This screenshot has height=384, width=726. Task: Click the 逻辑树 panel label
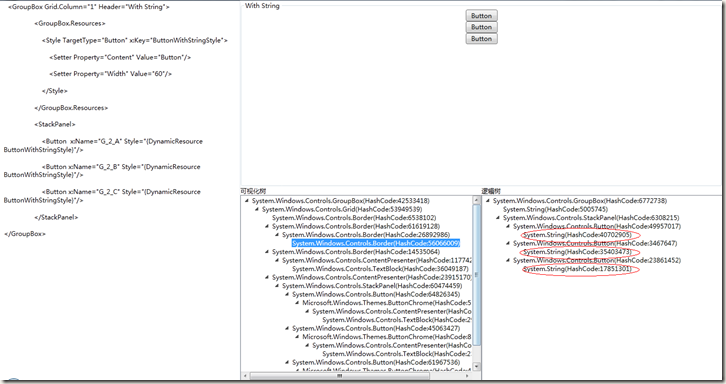(491, 191)
